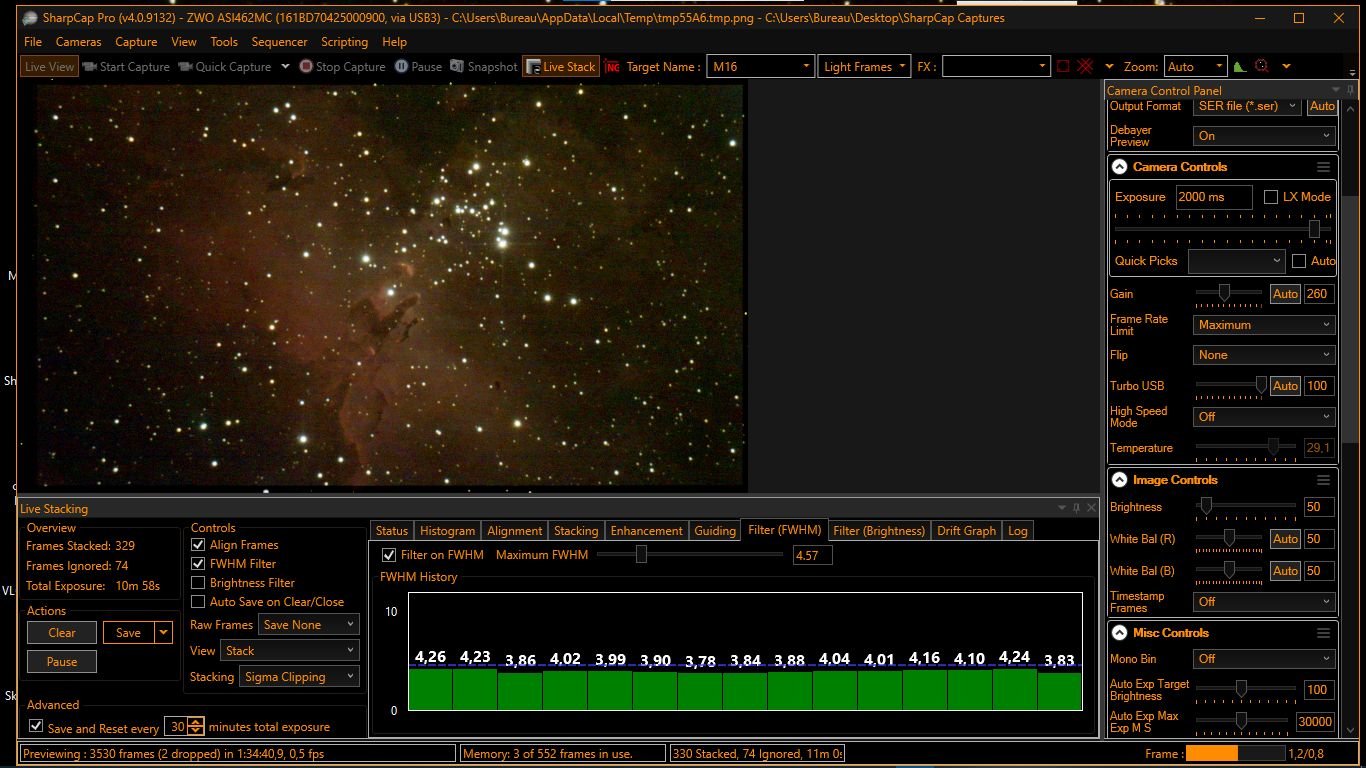This screenshot has height=768, width=1366.
Task: Click the Start Capture toolbar button
Action: 126,67
